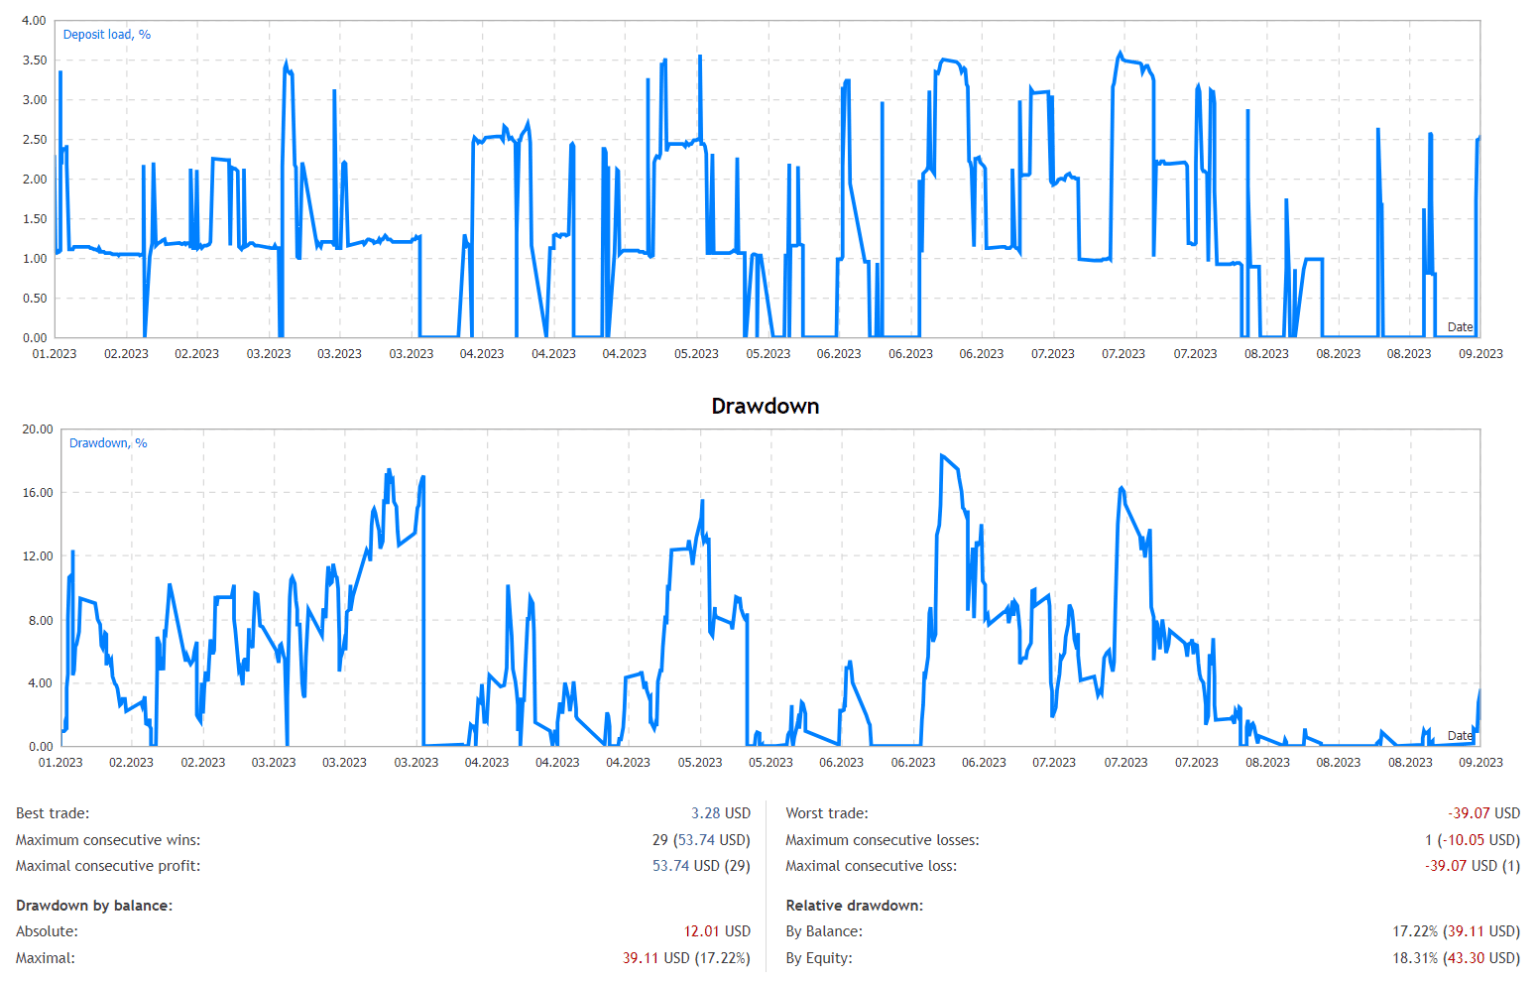This screenshot has width=1536, height=981.
Task: Click the Maximal consecutive profit value
Action: click(x=701, y=866)
